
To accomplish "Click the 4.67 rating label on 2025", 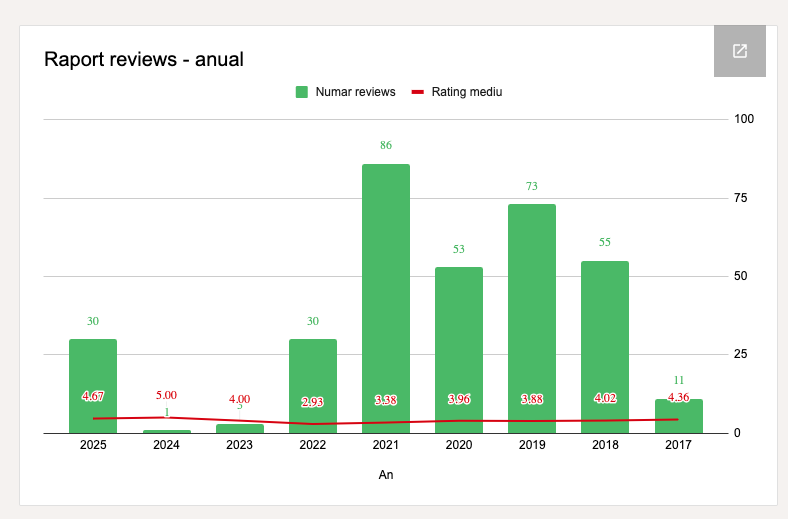I will pyautogui.click(x=93, y=397).
